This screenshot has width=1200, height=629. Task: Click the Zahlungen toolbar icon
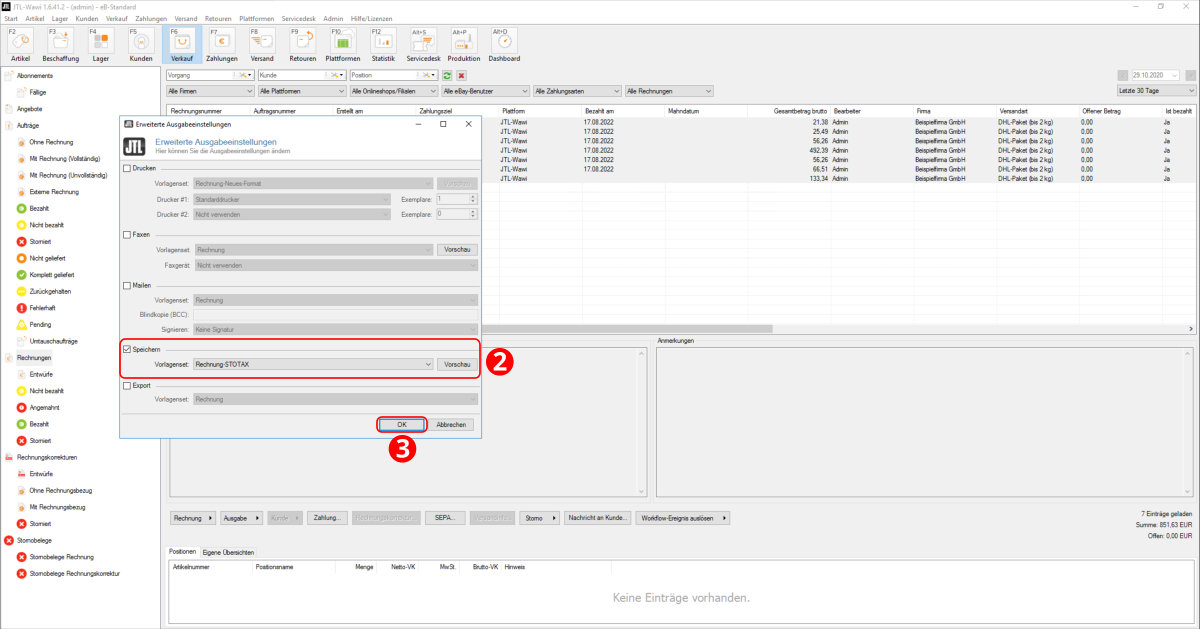[x=221, y=44]
